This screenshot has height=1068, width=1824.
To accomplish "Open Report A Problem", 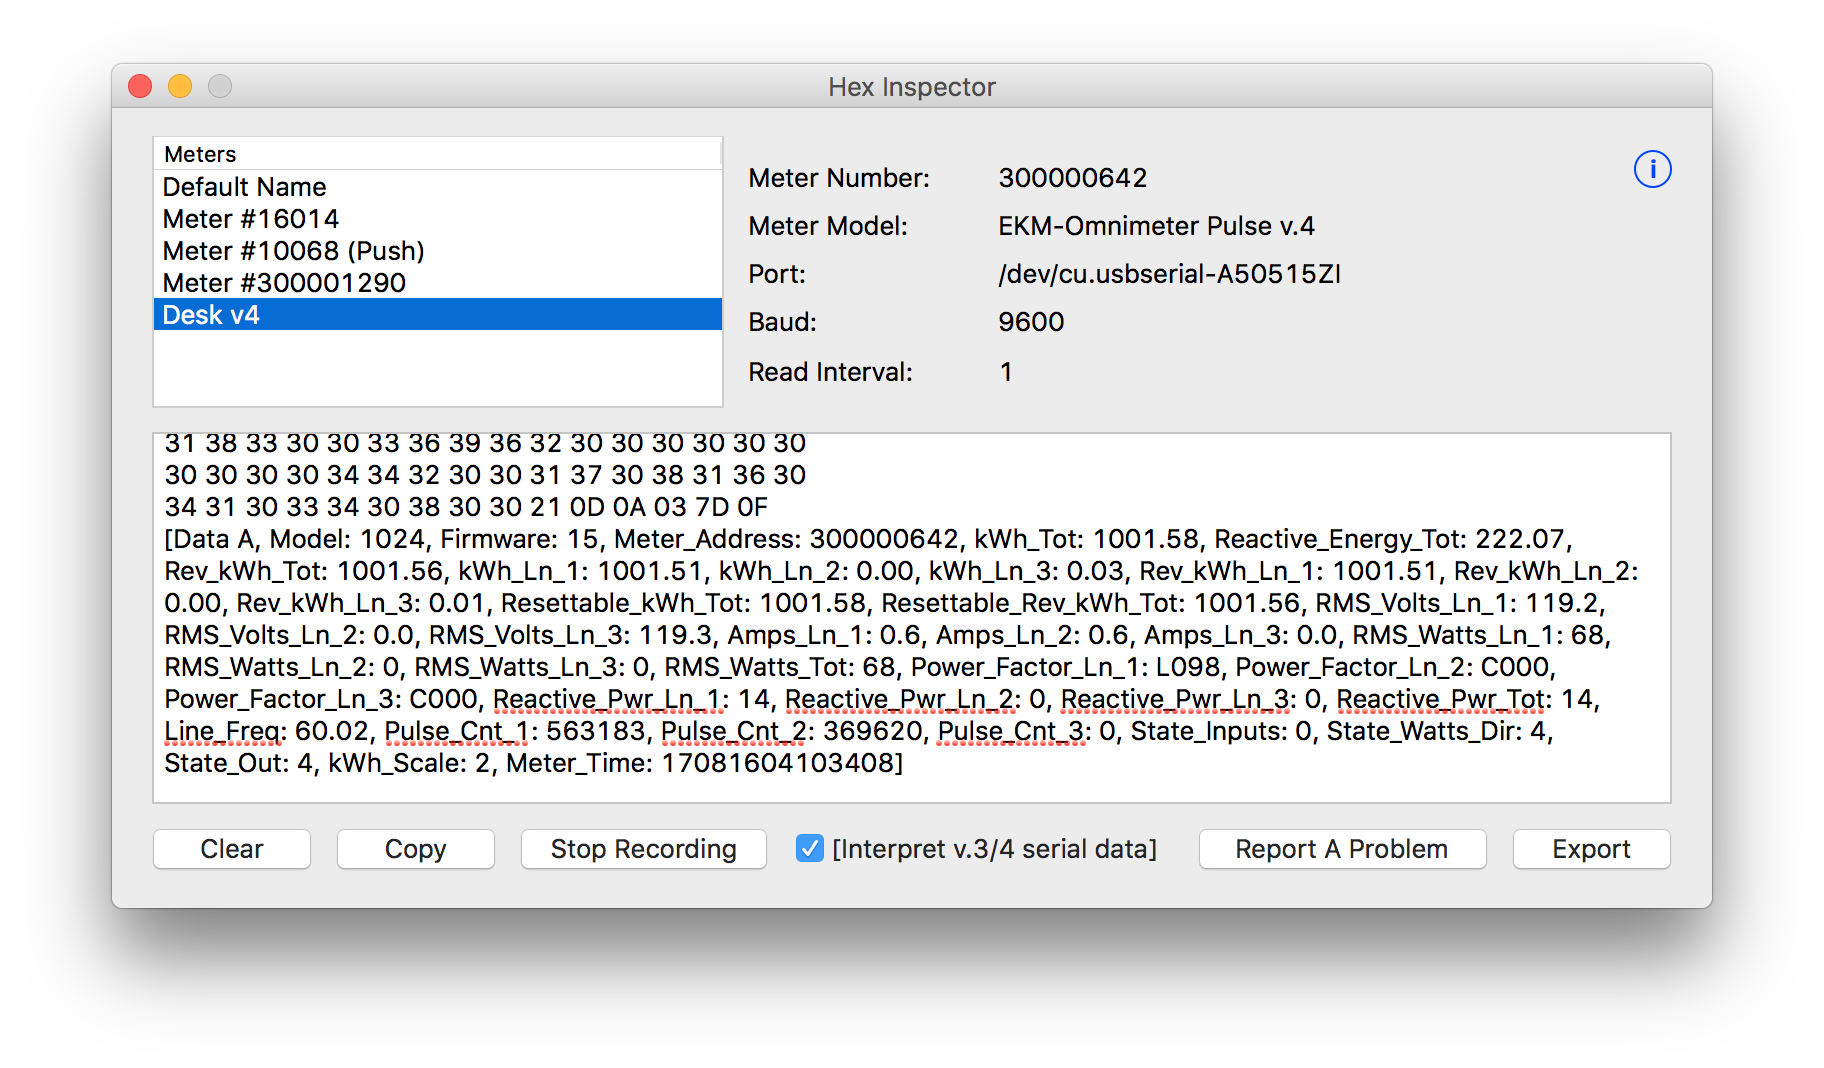I will point(1342,849).
